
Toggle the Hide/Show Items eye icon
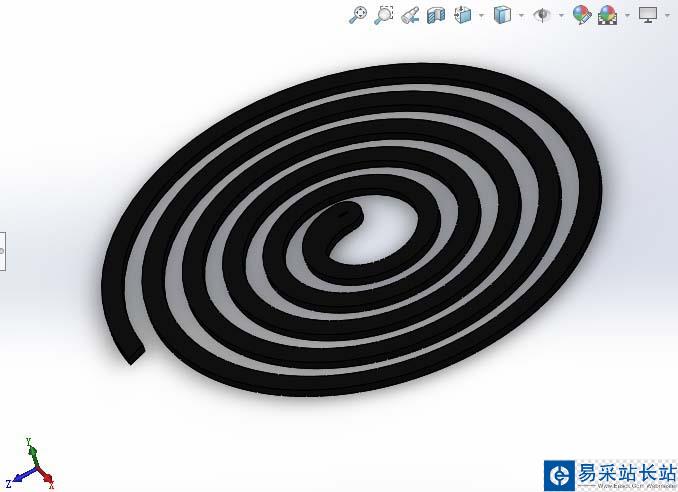(542, 15)
